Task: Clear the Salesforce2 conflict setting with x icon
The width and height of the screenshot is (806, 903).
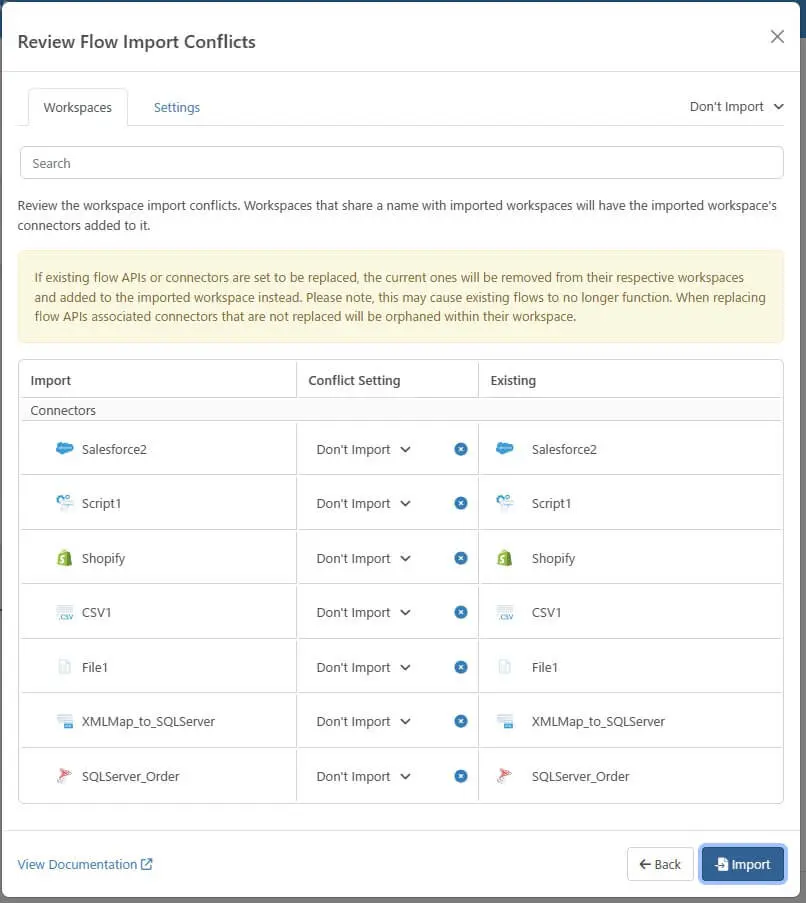Action: [461, 449]
